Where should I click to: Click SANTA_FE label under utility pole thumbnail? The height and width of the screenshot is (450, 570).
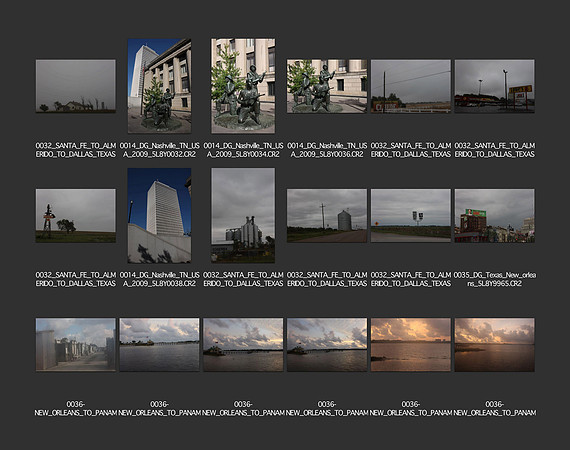411,150
